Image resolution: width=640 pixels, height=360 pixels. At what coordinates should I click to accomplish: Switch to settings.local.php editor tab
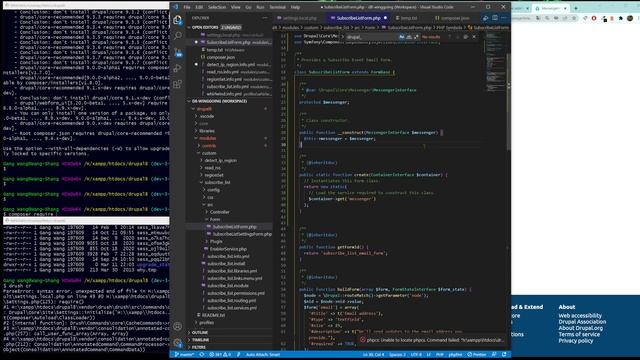tap(299, 18)
